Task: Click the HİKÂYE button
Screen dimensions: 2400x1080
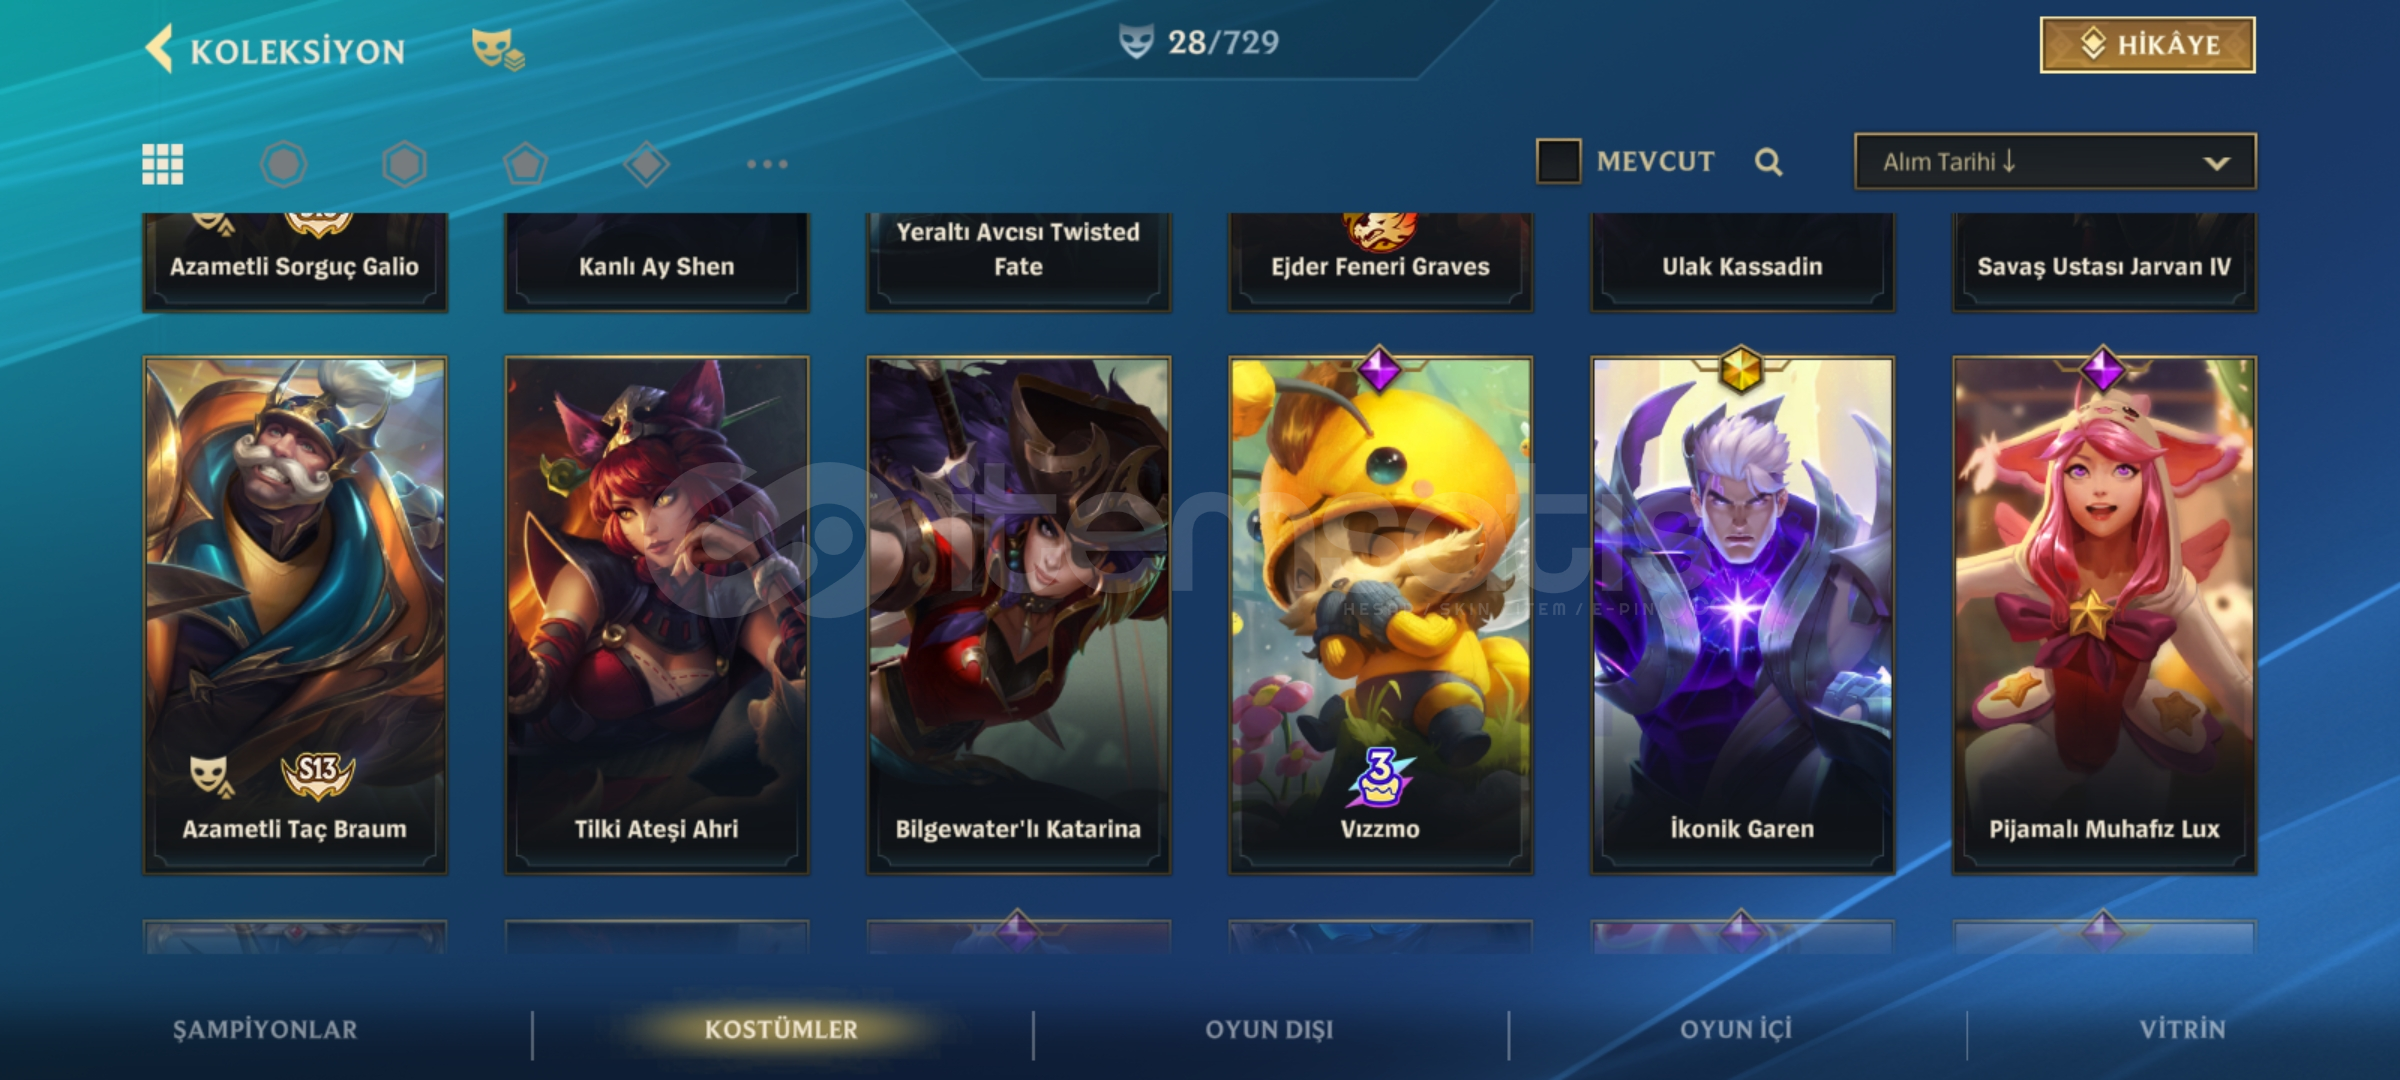Action: coord(2147,45)
